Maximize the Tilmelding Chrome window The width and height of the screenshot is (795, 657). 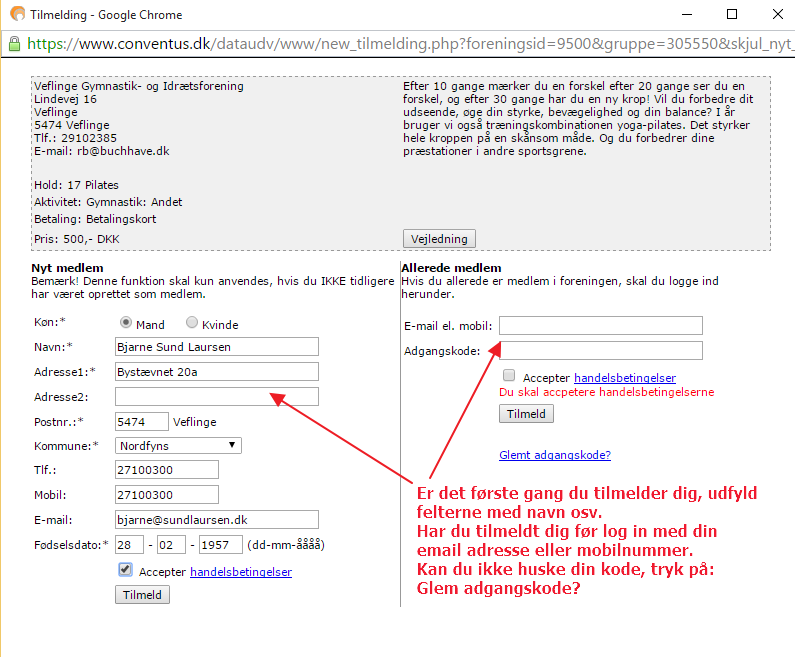(x=732, y=14)
